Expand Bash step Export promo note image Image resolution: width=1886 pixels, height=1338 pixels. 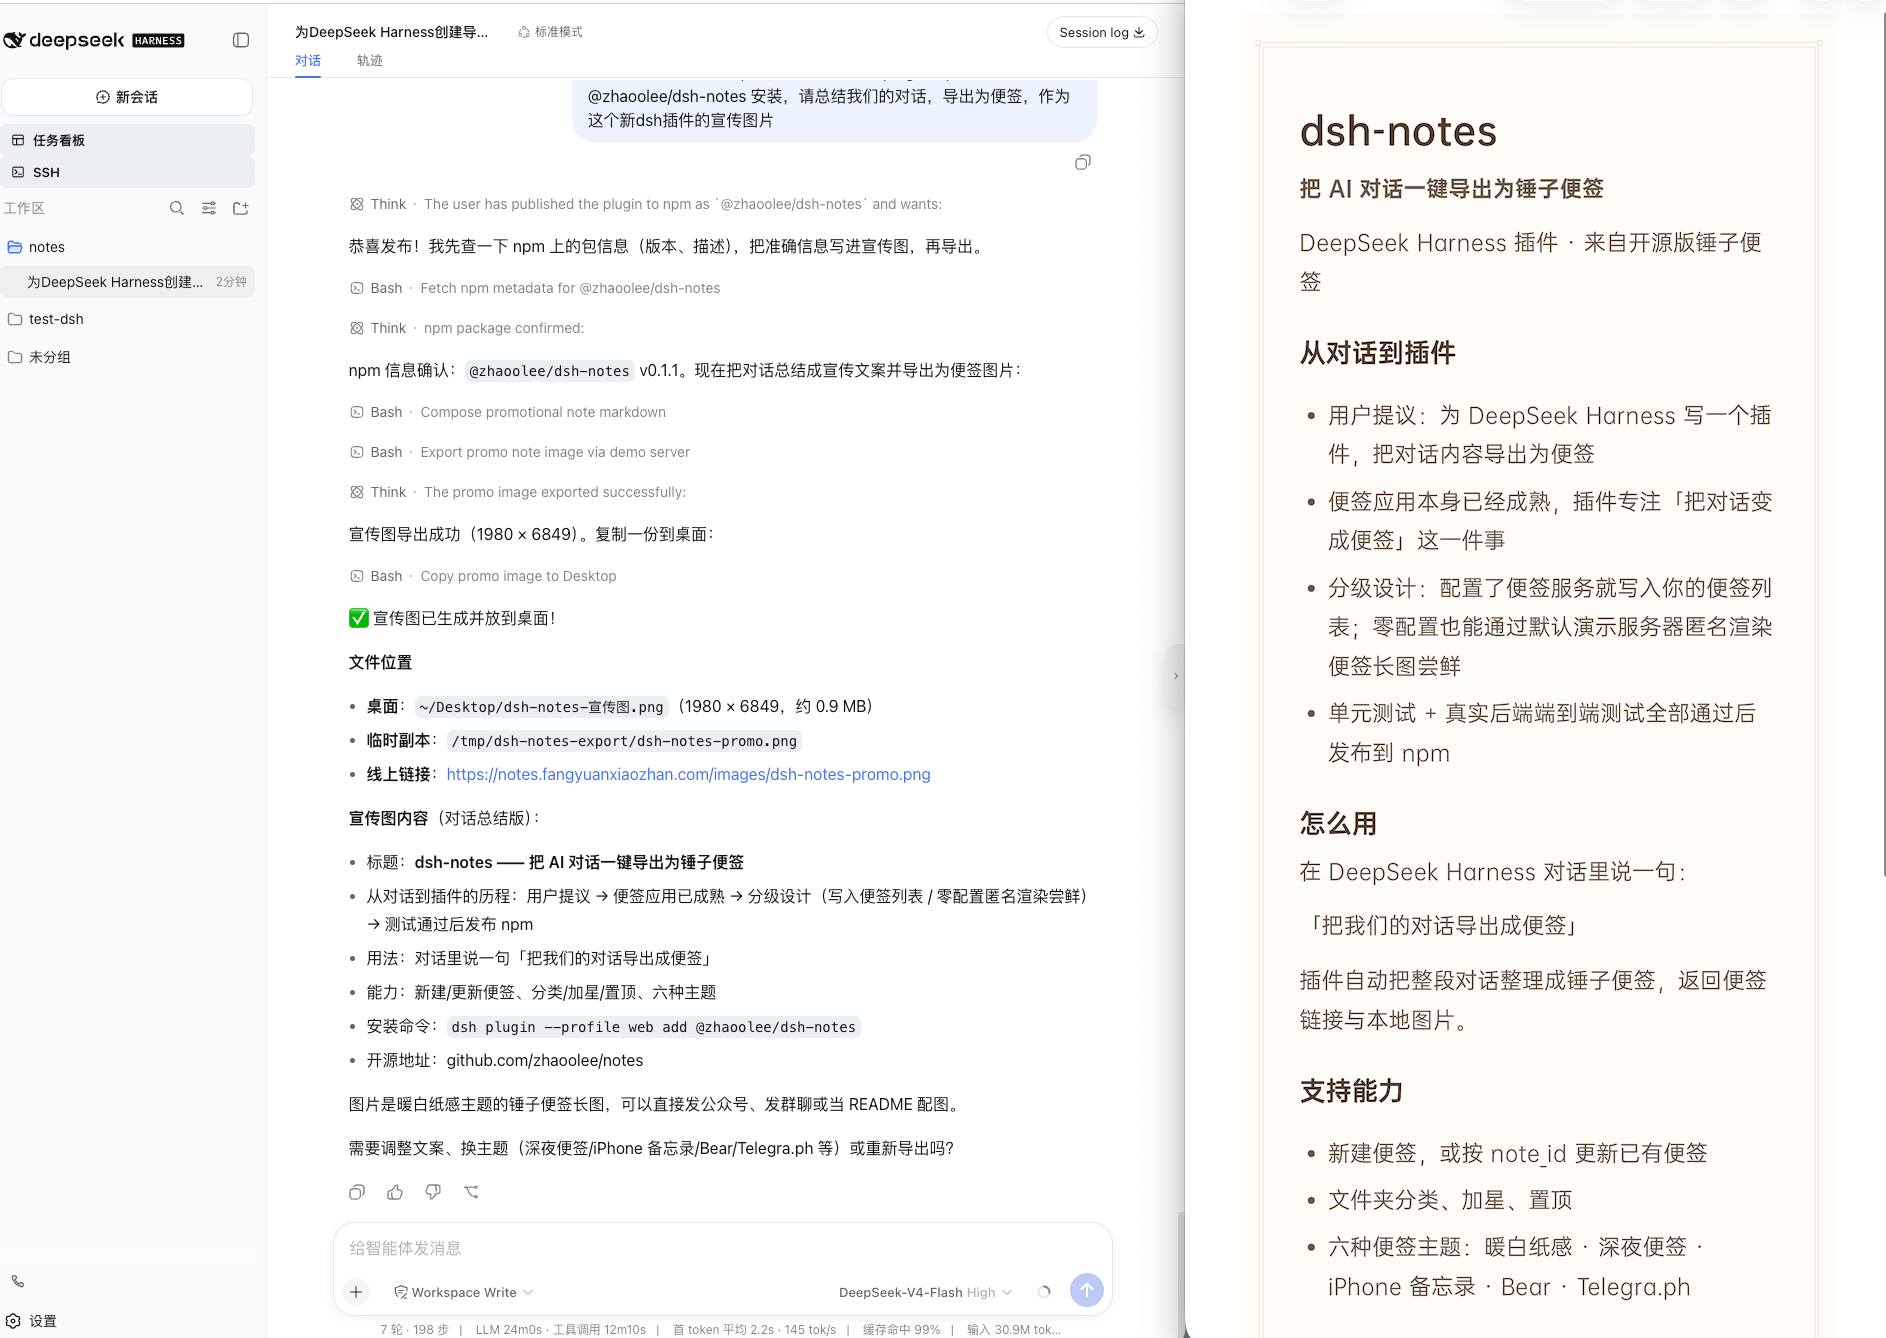tap(520, 452)
